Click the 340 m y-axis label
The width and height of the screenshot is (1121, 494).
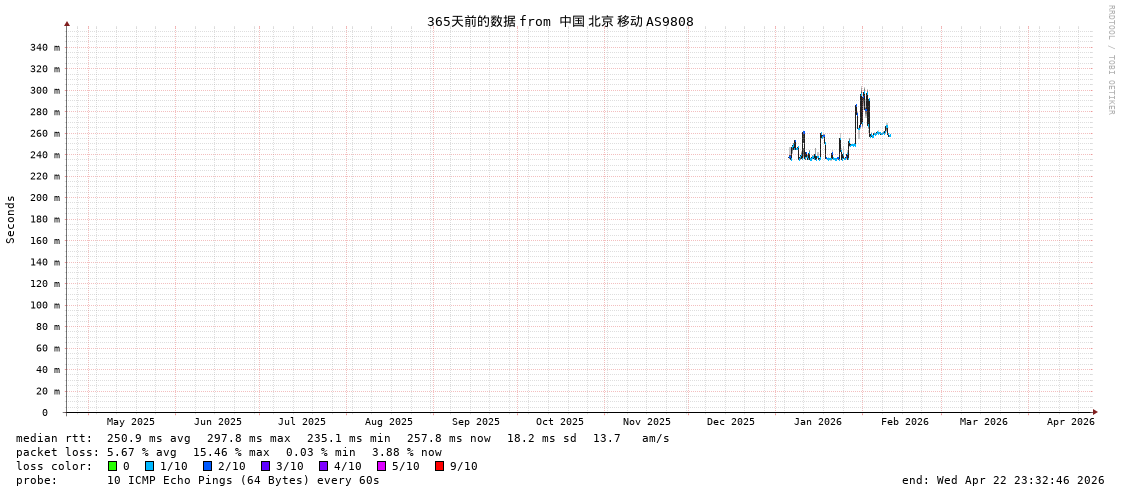coord(44,48)
